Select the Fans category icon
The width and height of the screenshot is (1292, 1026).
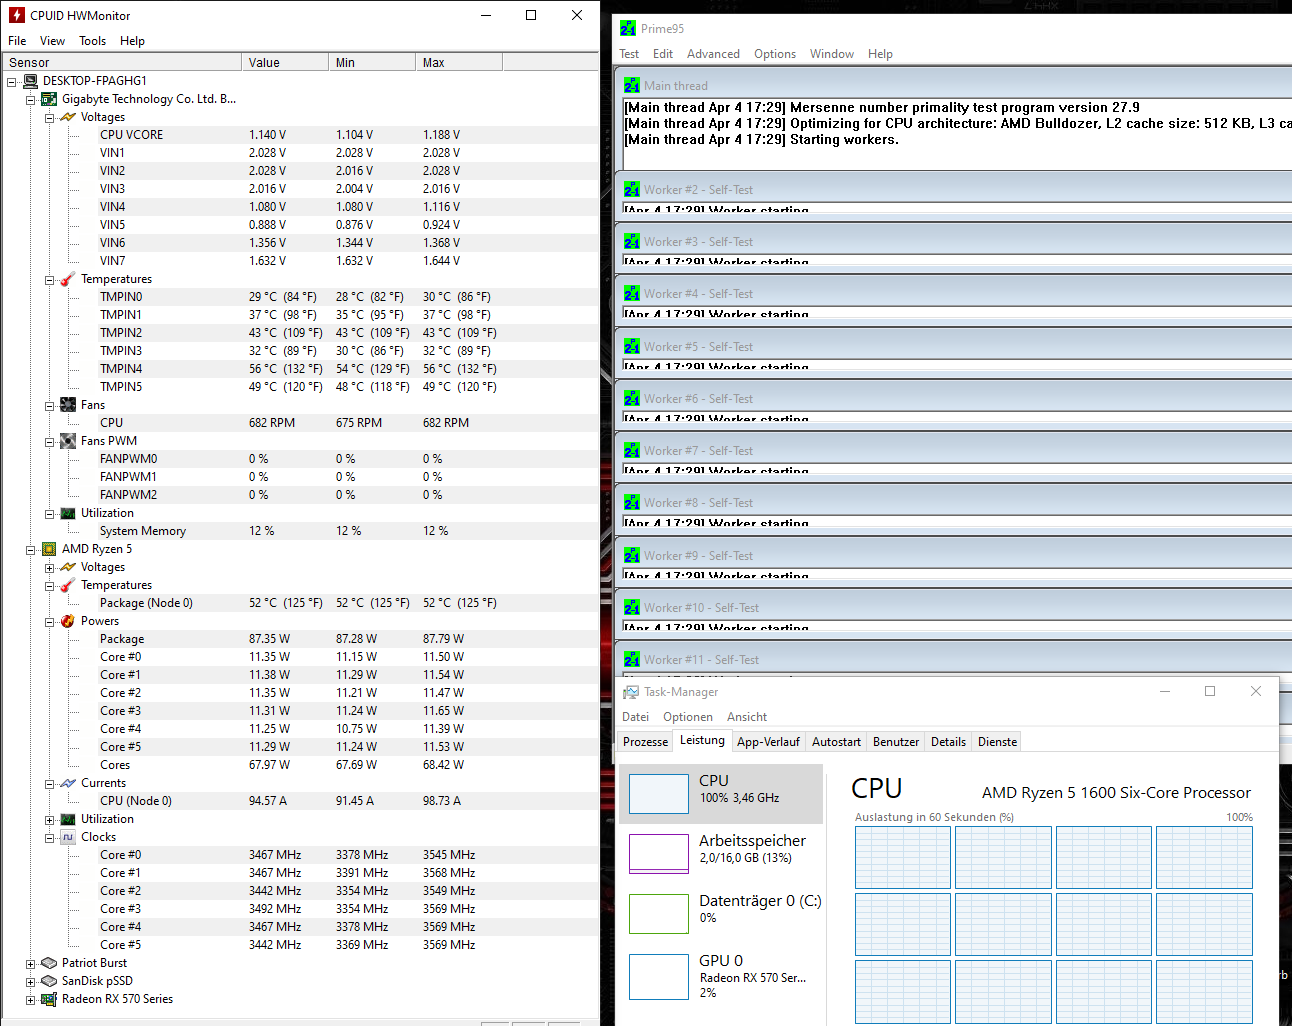pyautogui.click(x=67, y=404)
